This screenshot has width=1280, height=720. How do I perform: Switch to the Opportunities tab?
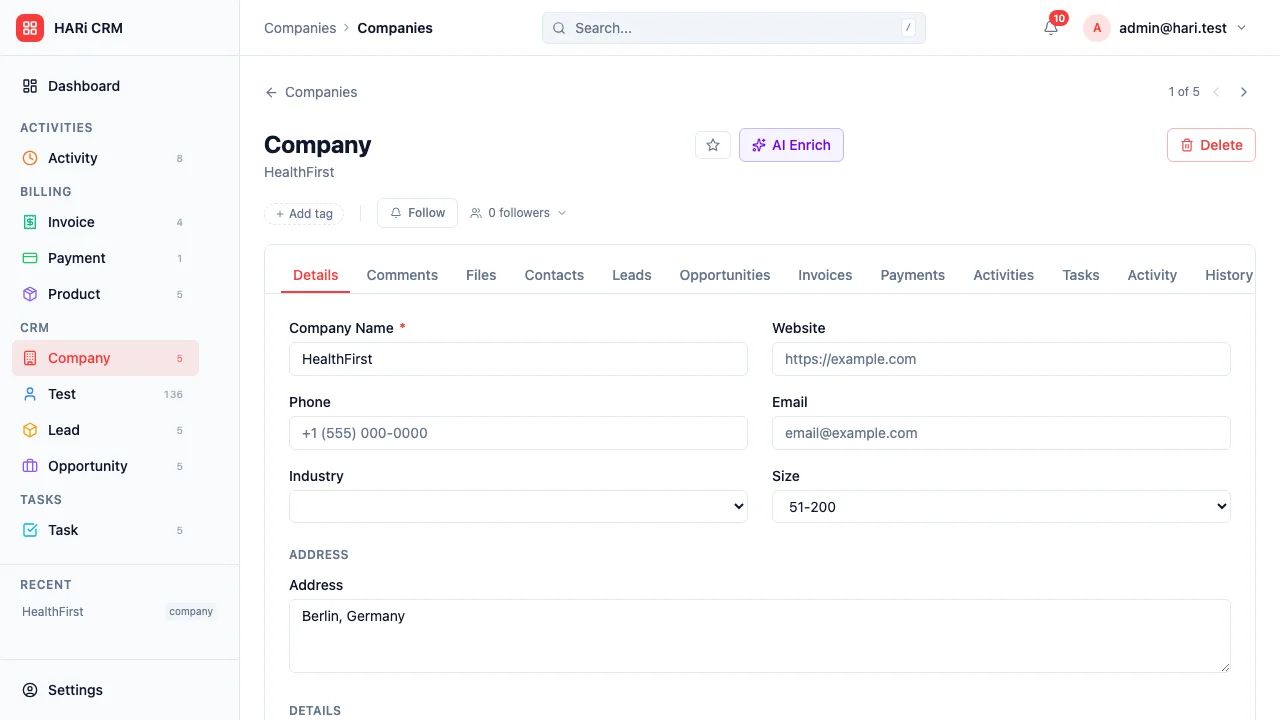point(724,275)
